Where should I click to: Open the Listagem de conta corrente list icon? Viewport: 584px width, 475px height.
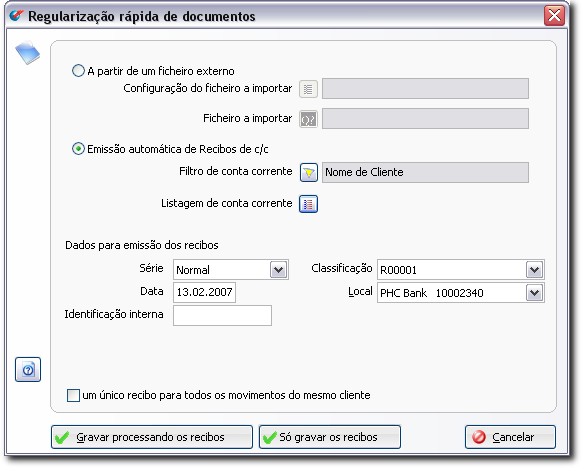(x=308, y=204)
